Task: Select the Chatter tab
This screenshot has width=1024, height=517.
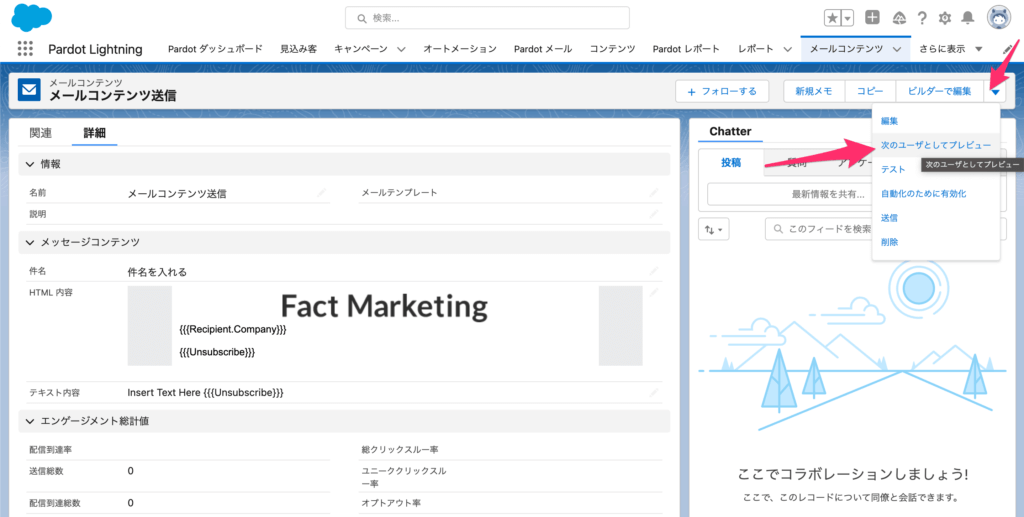Action: [x=730, y=131]
